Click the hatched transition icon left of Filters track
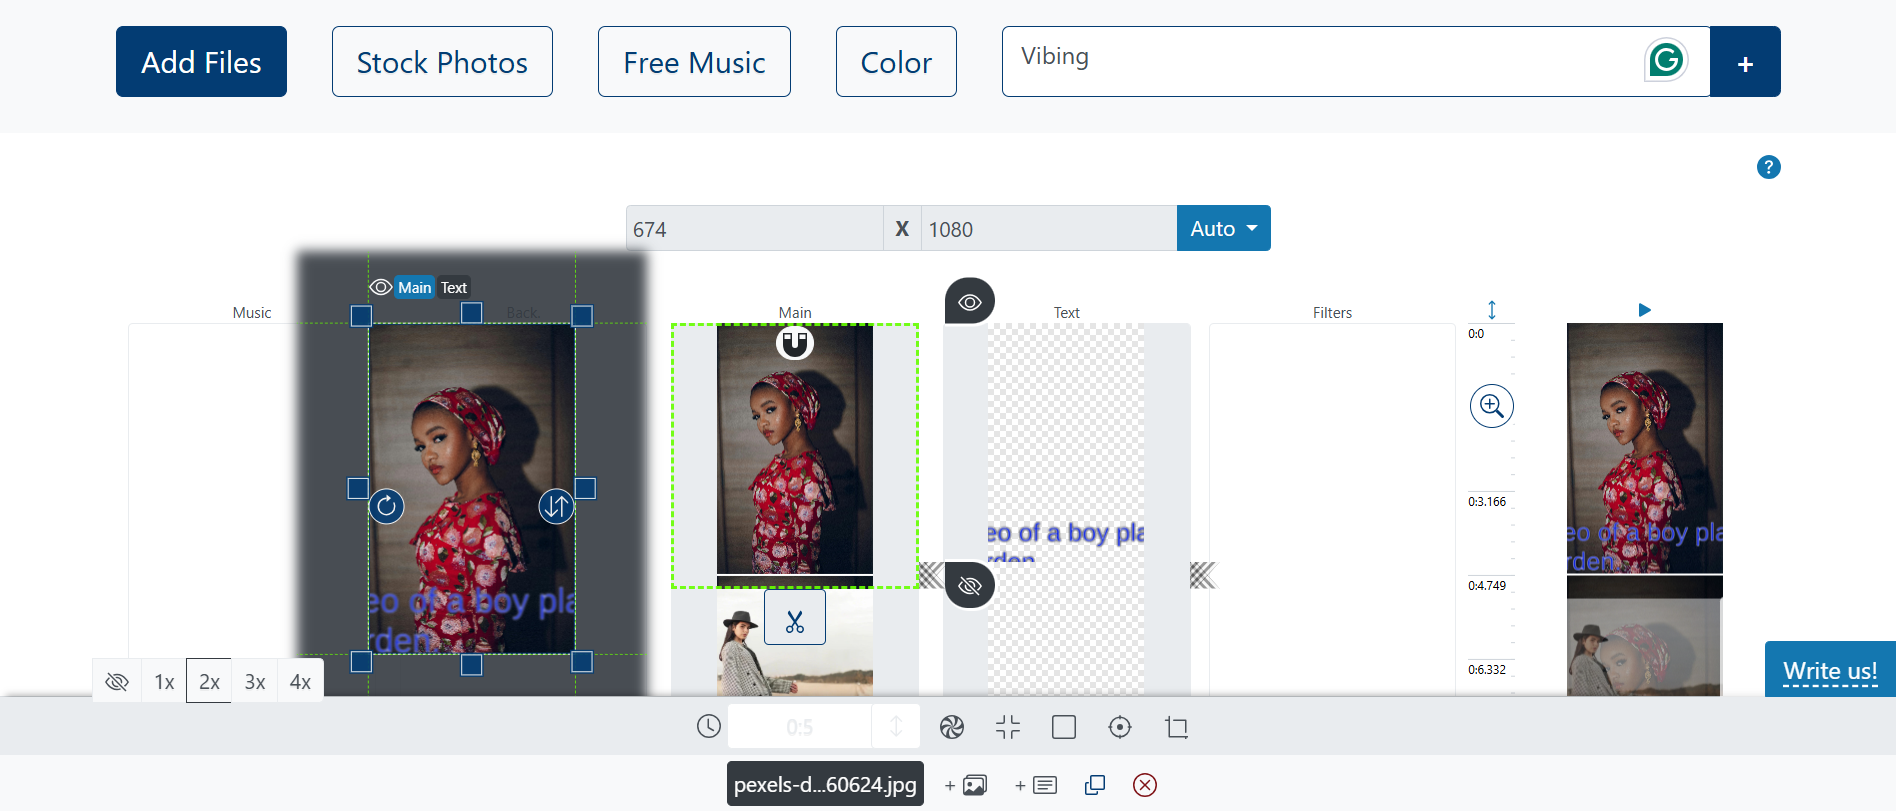The width and height of the screenshot is (1896, 811). [1203, 575]
